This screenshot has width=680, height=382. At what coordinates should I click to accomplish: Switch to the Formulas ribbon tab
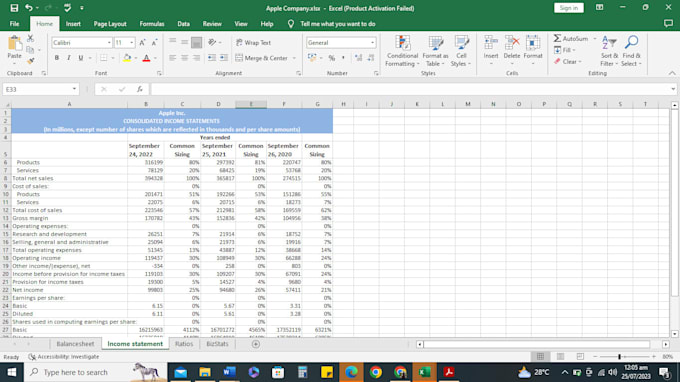pyautogui.click(x=152, y=24)
